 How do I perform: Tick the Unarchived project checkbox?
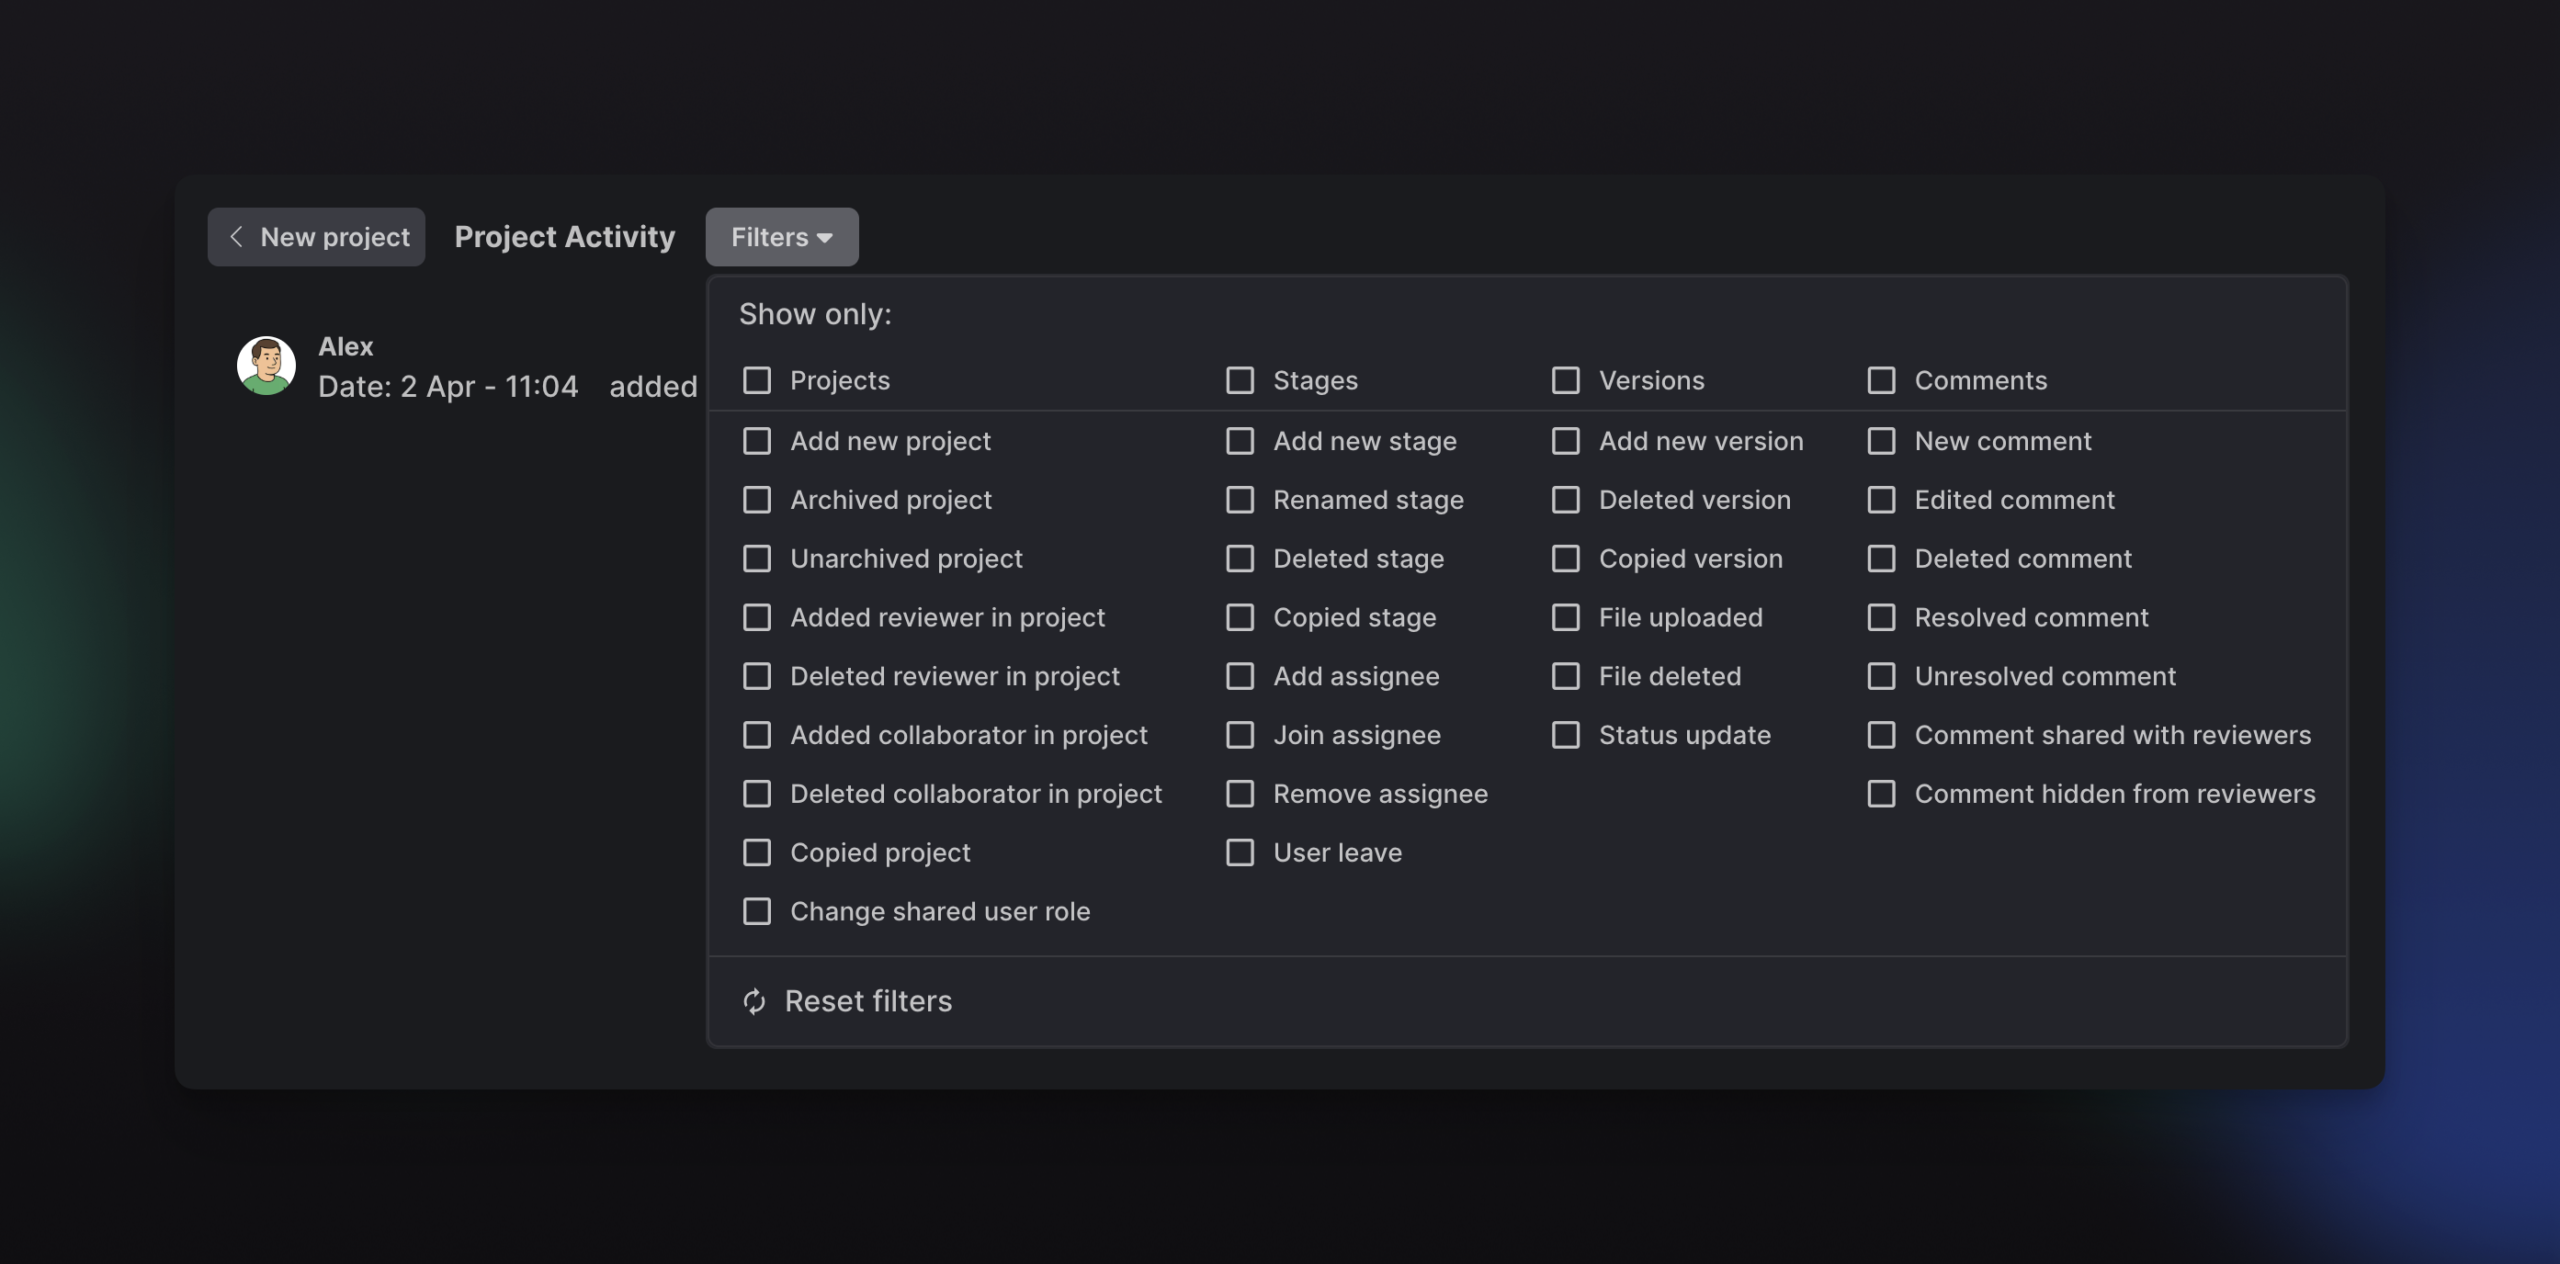(757, 559)
